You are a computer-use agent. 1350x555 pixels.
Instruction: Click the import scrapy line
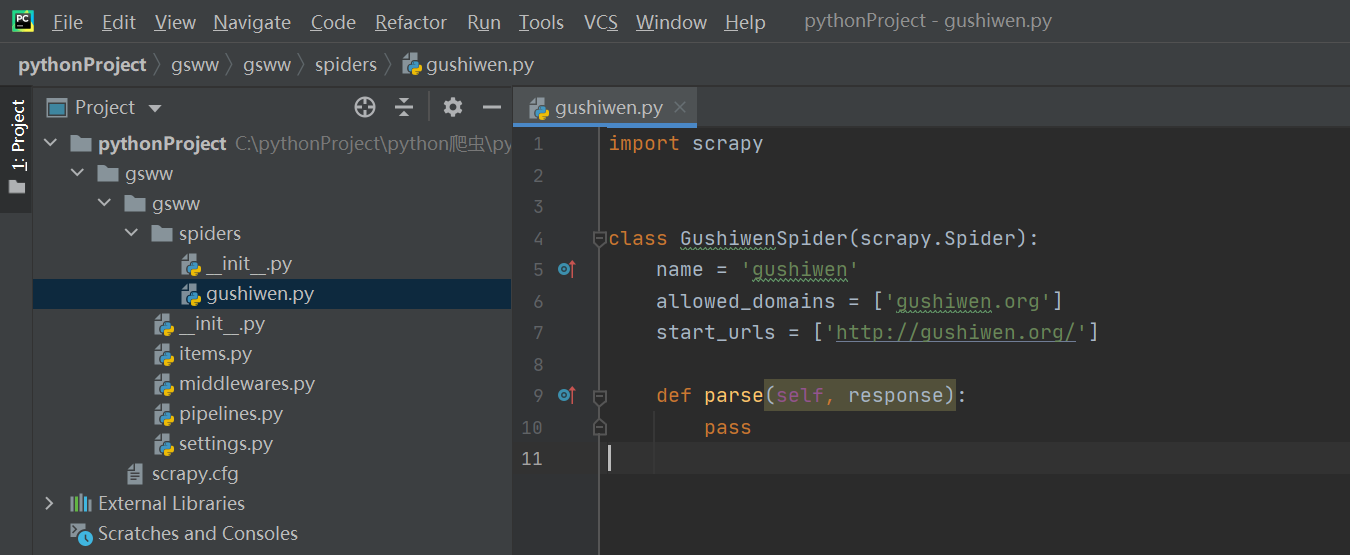(x=686, y=143)
